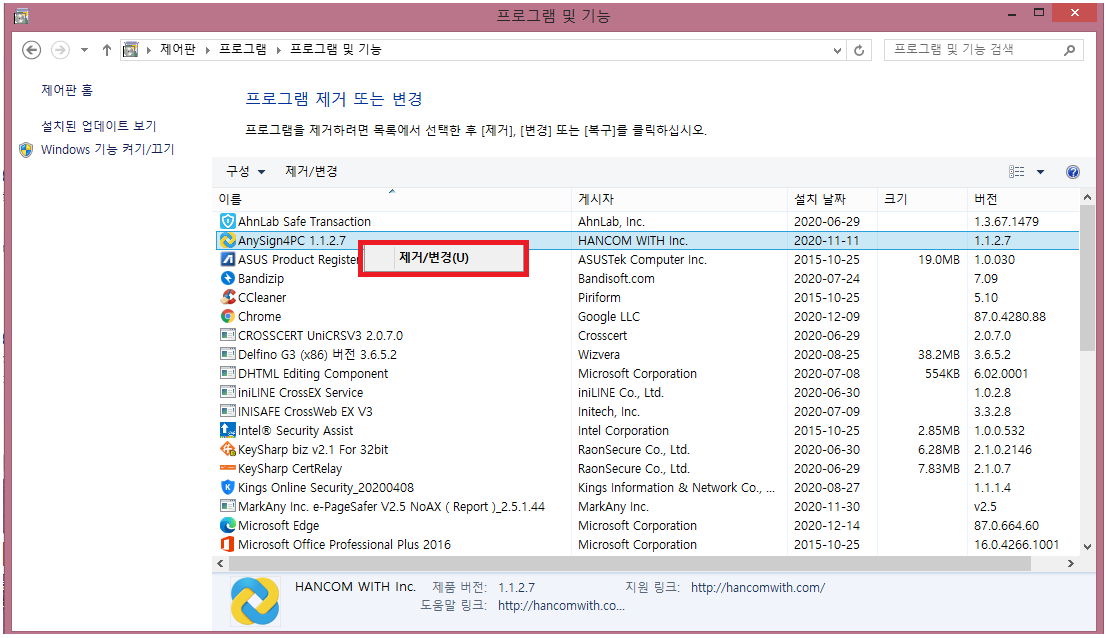Open the 구성 dropdown menu
Viewport: 1106px width, 638px height.
245,171
